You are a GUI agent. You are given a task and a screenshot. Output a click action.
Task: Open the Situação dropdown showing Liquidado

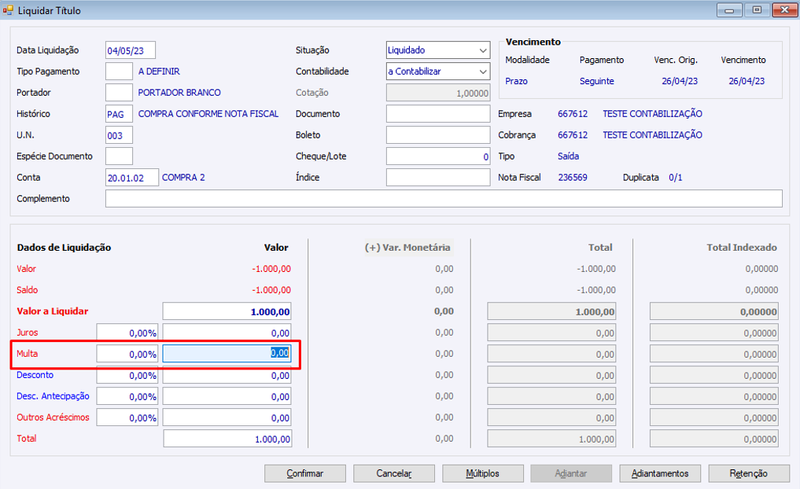click(438, 50)
